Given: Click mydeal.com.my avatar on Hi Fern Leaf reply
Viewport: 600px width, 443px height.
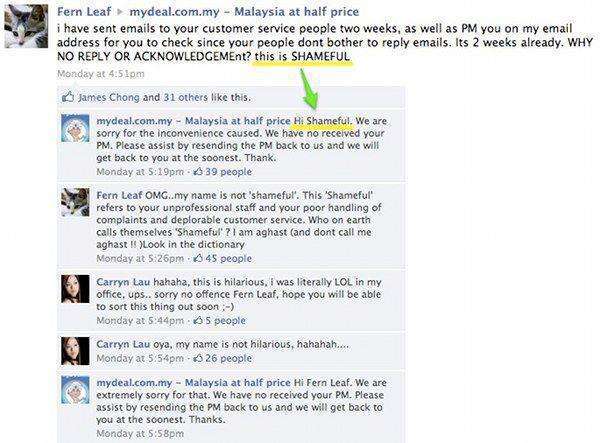Looking at the screenshot, I should (75, 390).
